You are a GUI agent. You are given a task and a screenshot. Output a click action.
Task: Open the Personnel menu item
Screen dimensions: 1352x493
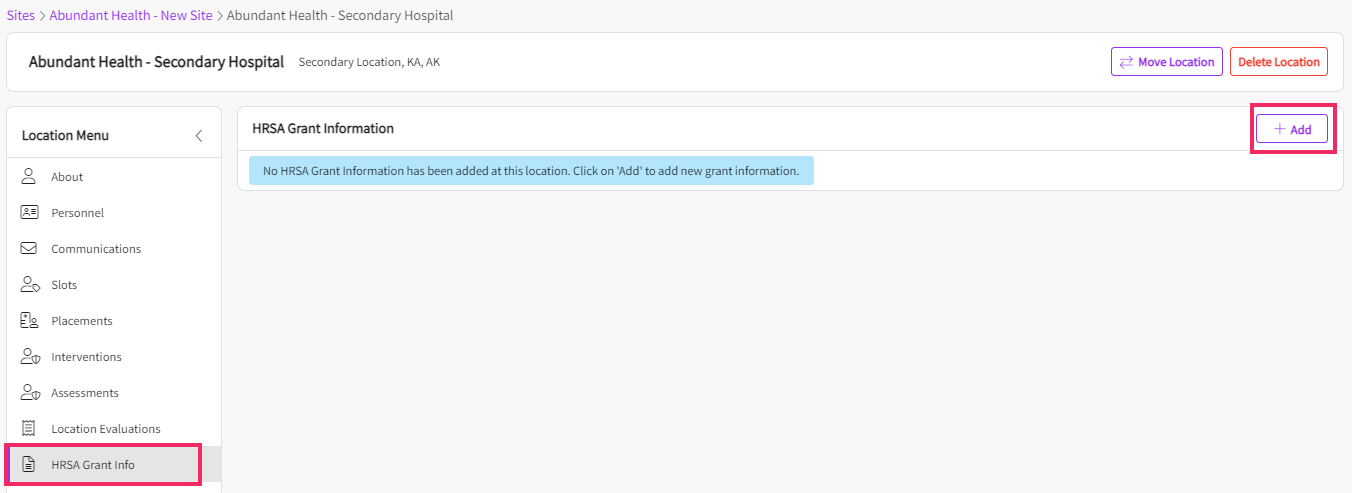78,213
